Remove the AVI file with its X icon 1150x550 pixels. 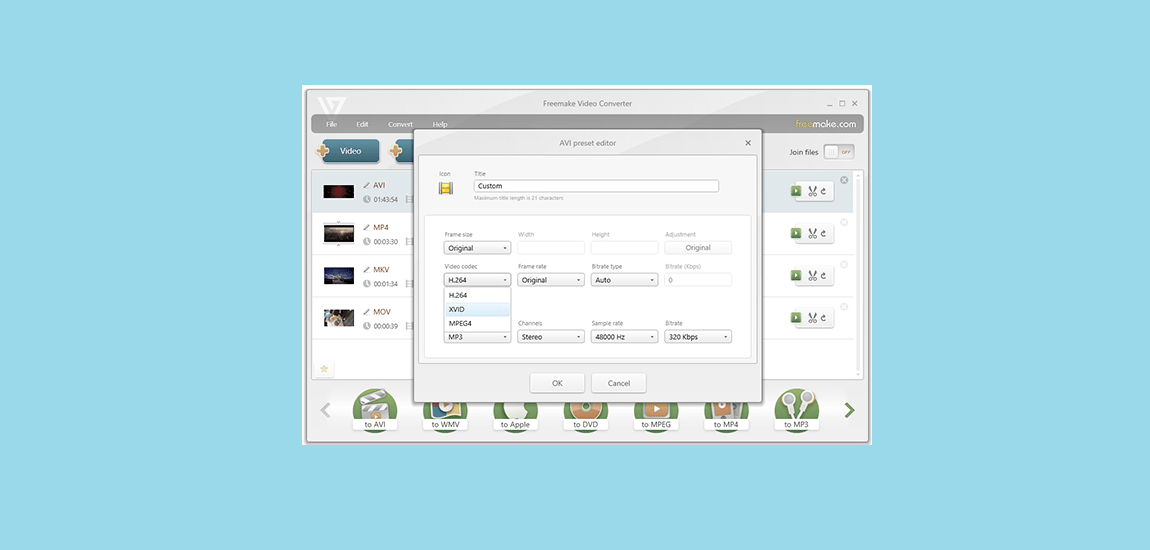tap(844, 180)
